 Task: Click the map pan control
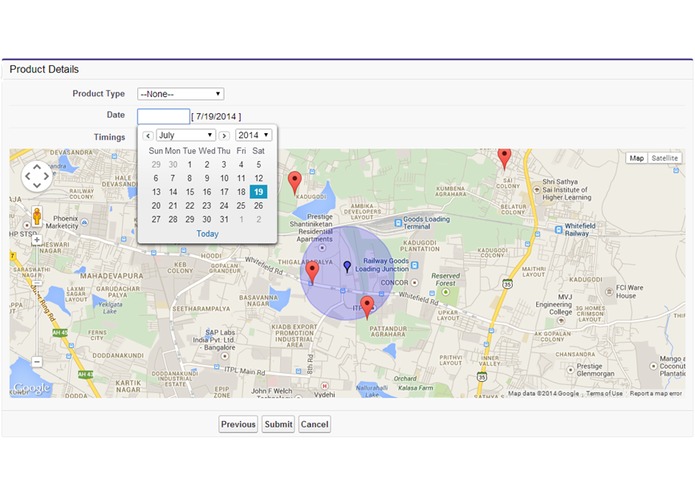pyautogui.click(x=37, y=176)
